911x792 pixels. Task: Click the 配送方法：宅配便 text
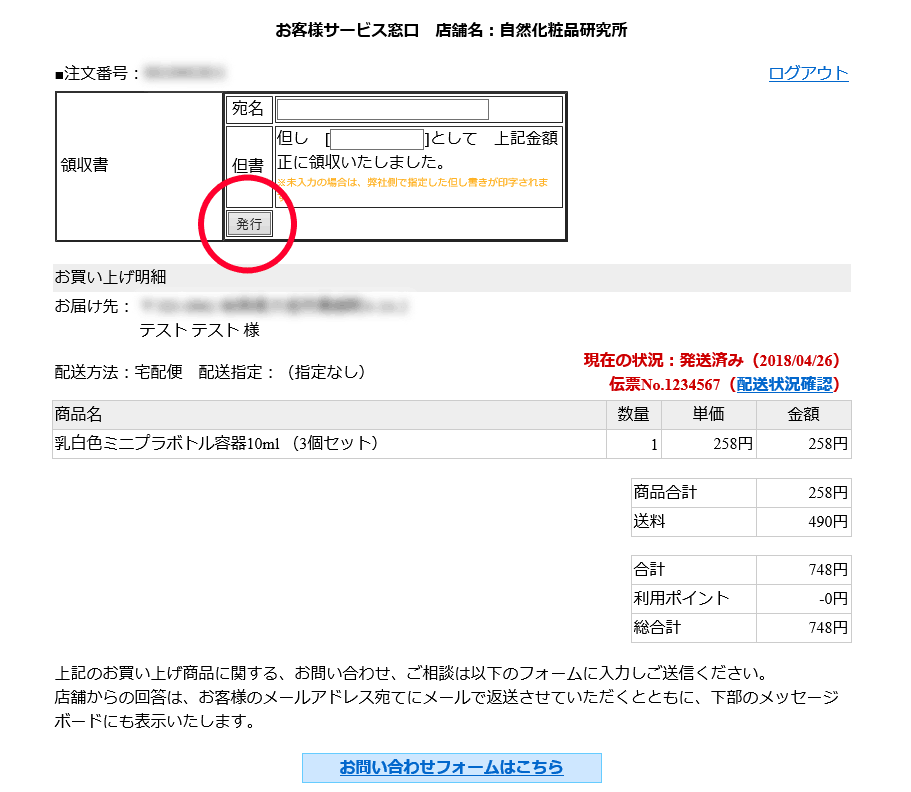click(119, 372)
